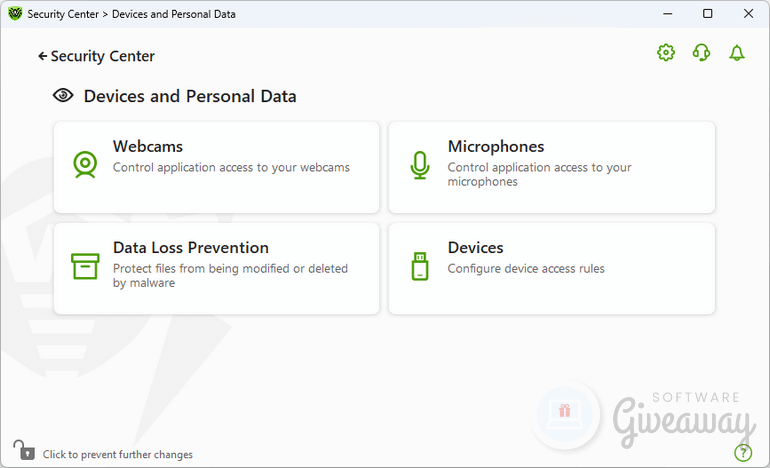Click the 'Click to prevent further changes' text
Viewport: 770px width, 468px height.
pos(118,454)
